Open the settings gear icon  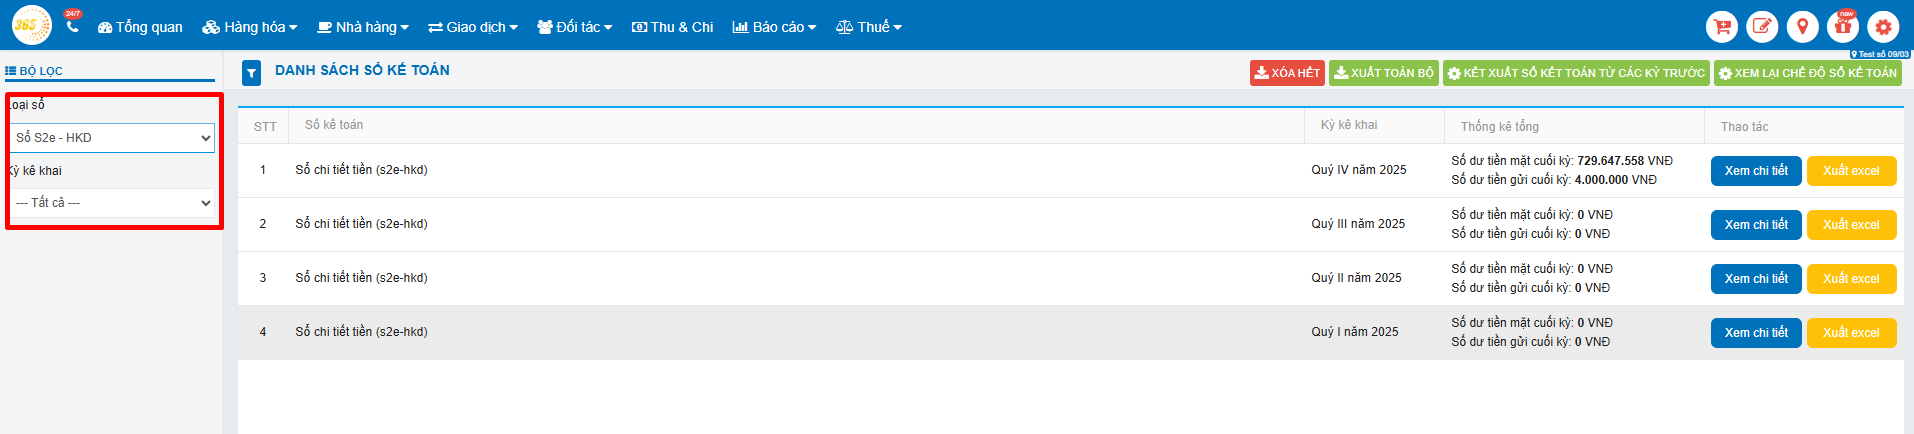tap(1883, 27)
